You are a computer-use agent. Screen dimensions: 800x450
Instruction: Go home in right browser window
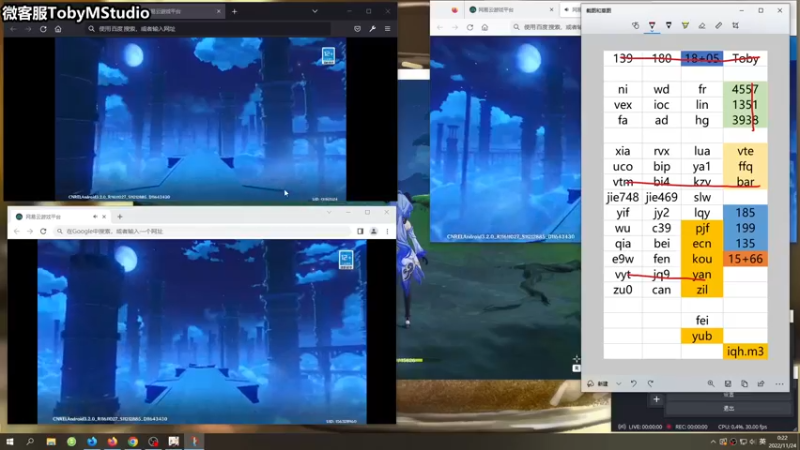click(485, 27)
